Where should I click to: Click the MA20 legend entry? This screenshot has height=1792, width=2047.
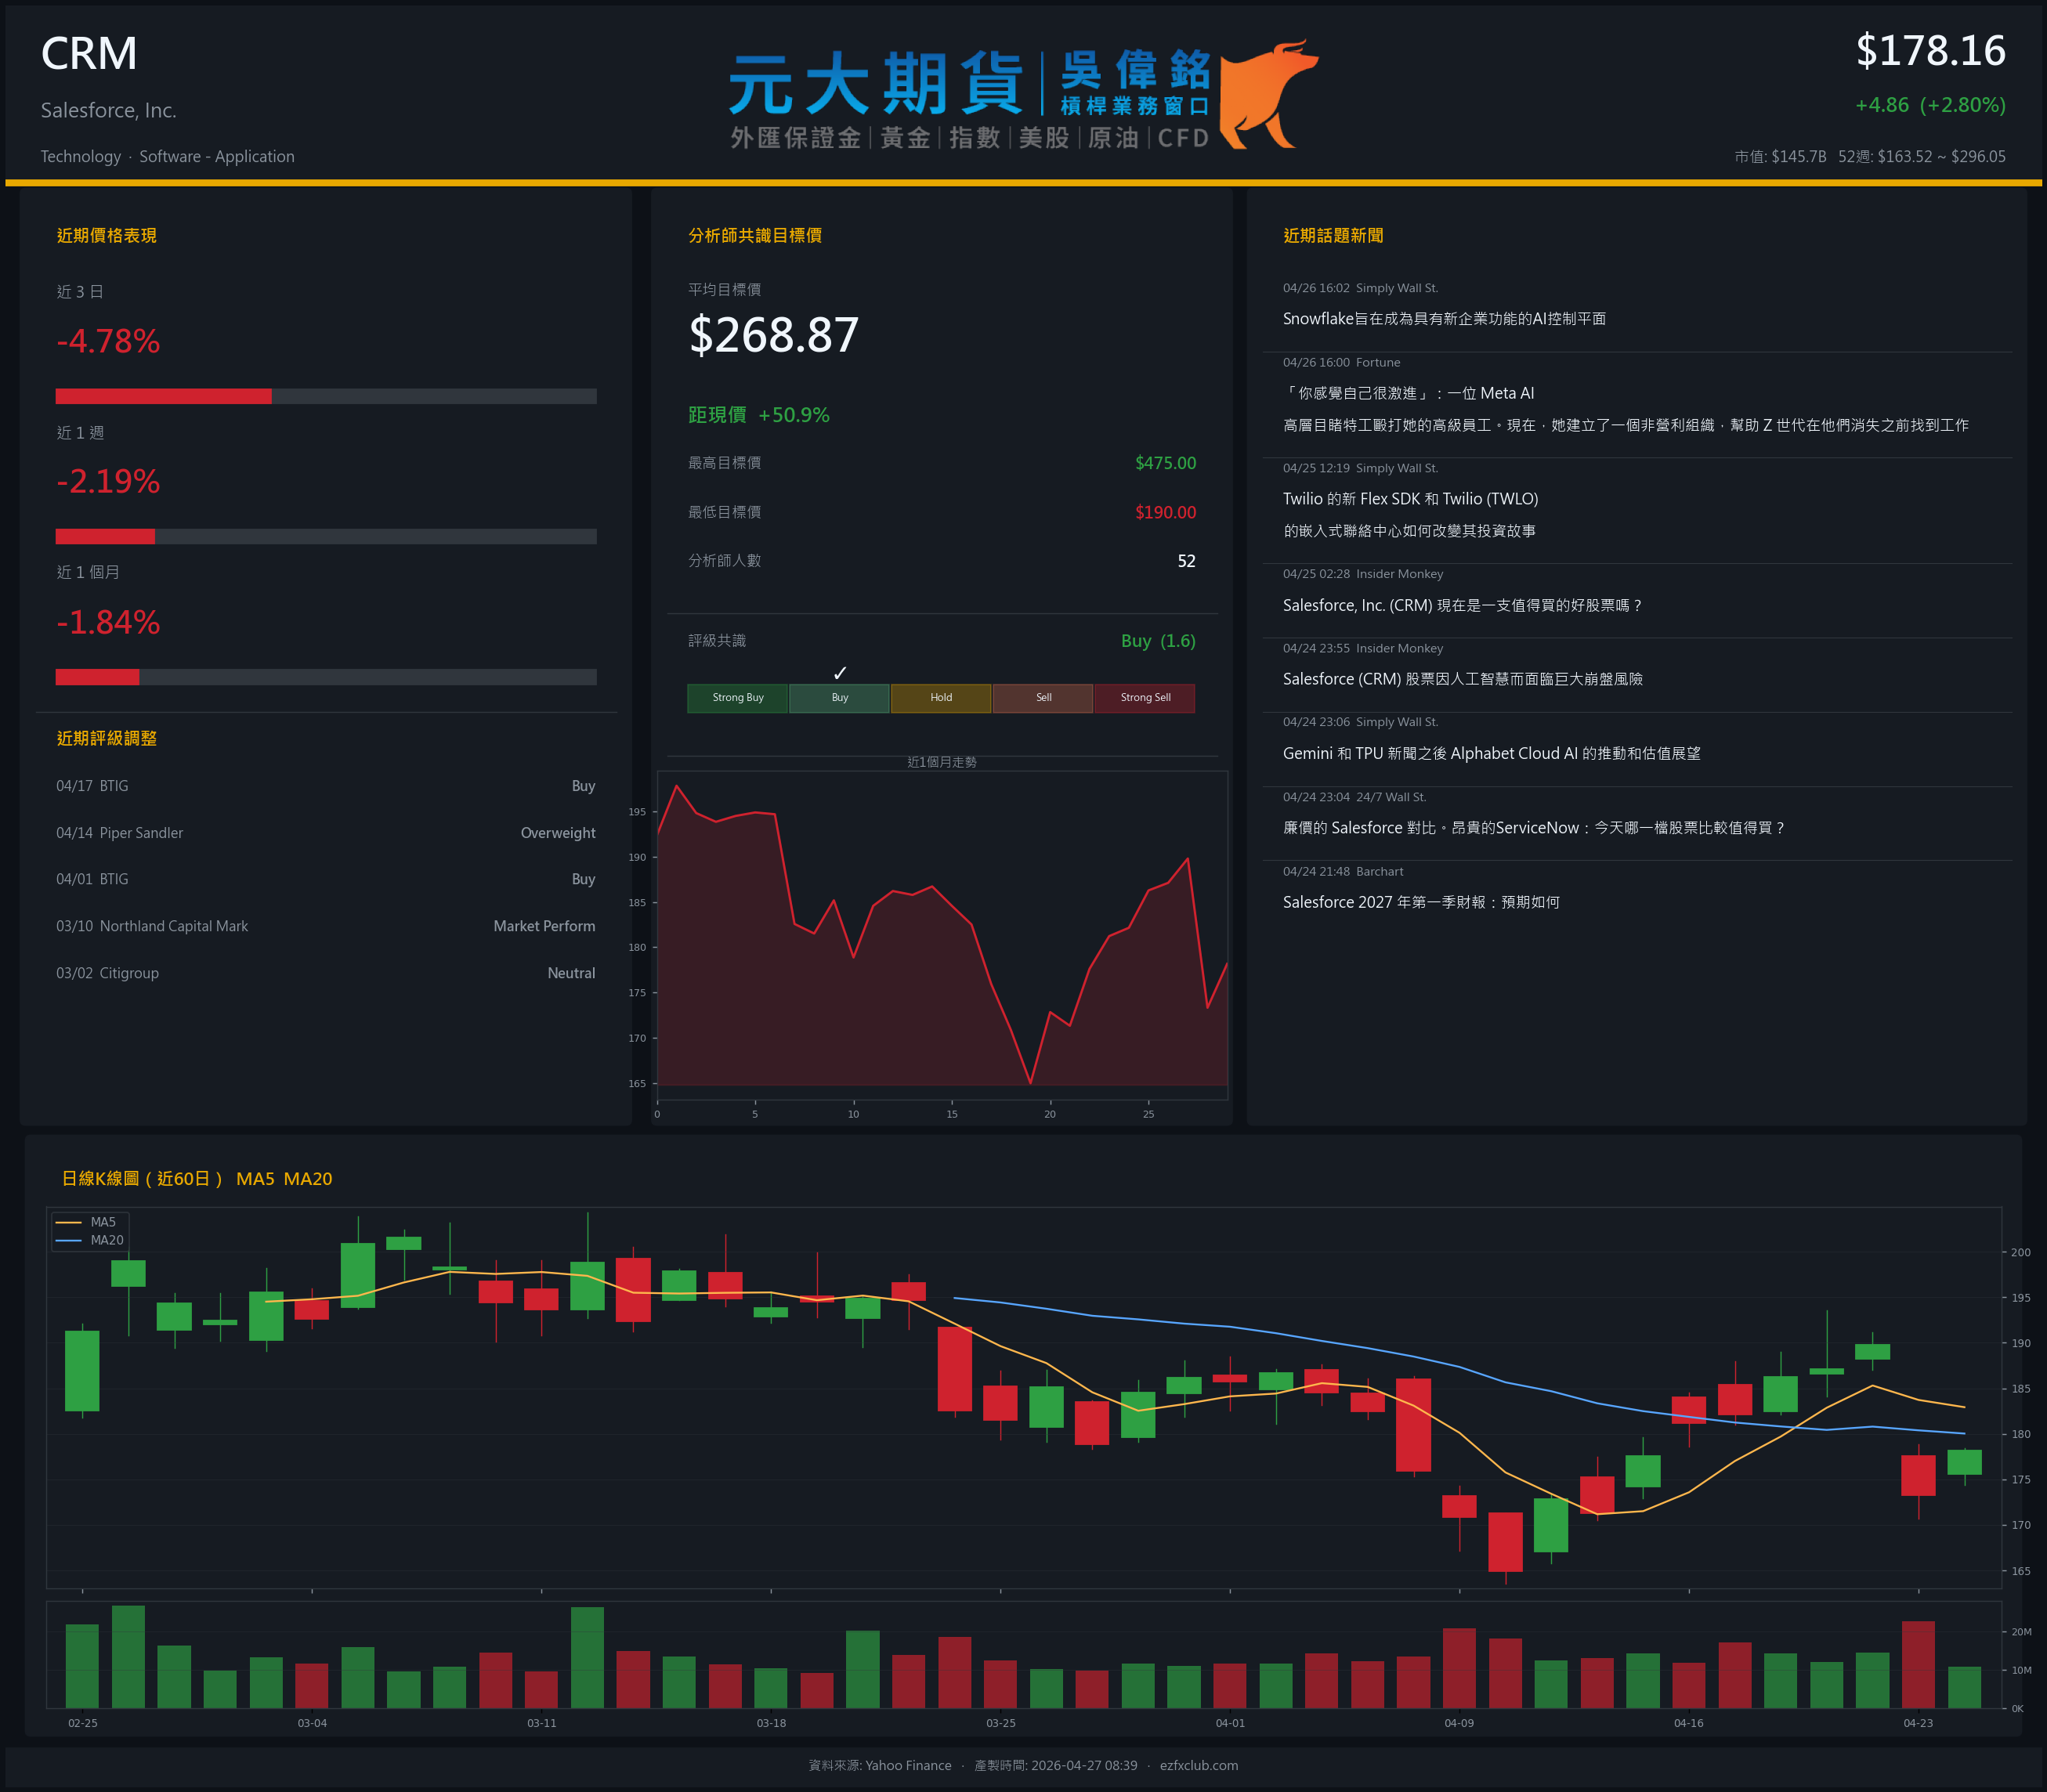pyautogui.click(x=90, y=1240)
